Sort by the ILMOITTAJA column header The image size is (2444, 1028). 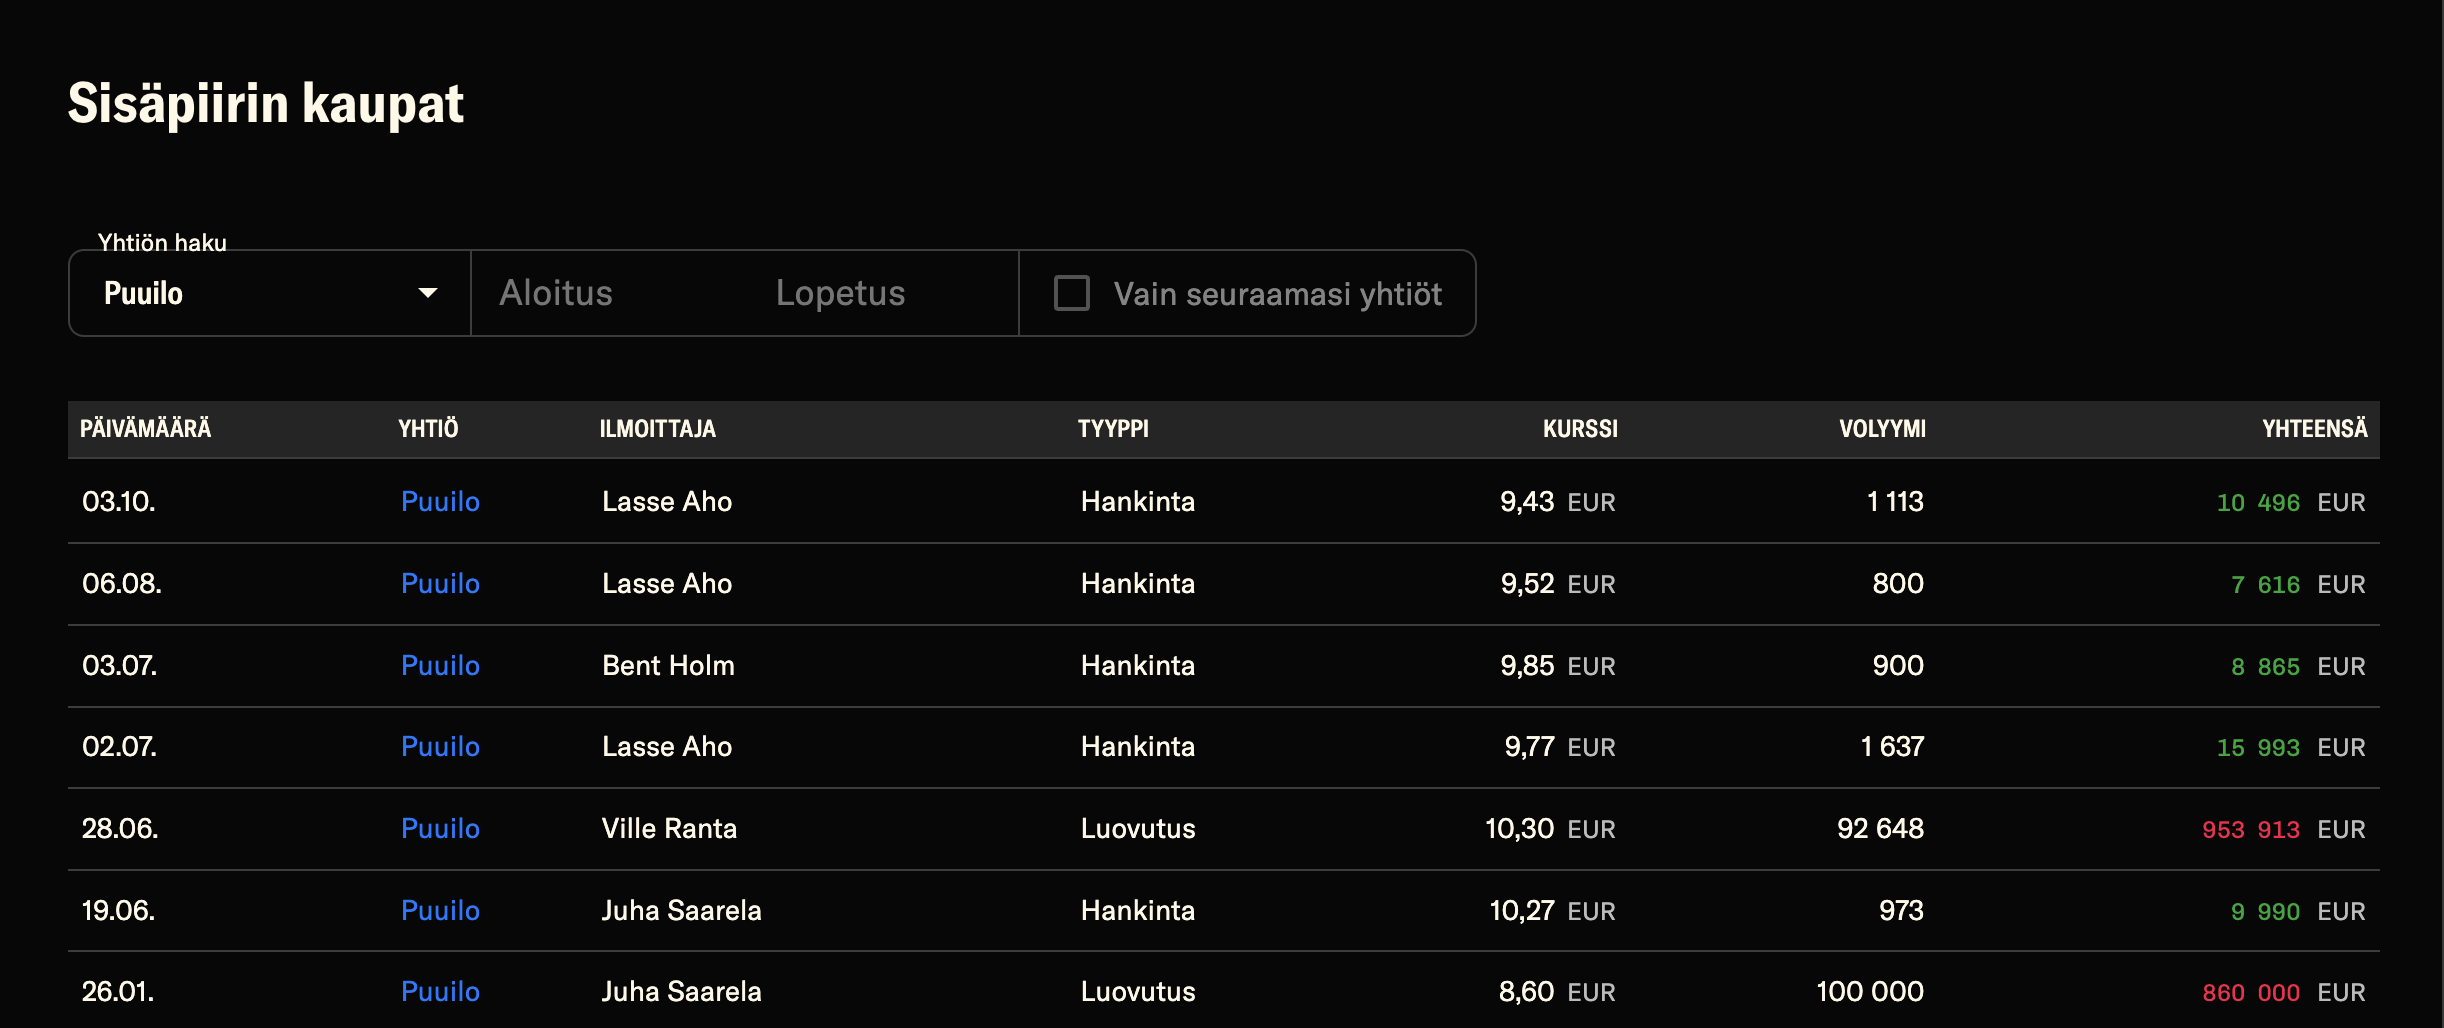coord(658,429)
